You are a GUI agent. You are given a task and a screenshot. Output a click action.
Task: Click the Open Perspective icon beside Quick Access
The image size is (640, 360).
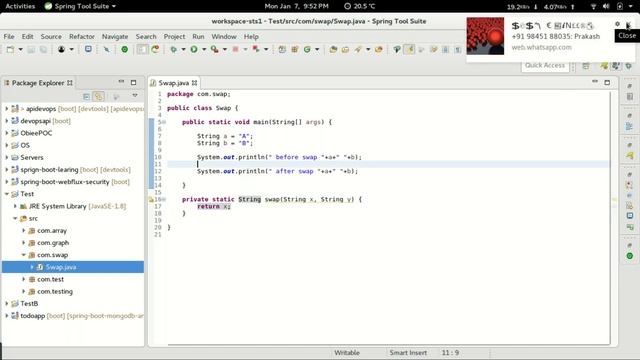(586, 66)
